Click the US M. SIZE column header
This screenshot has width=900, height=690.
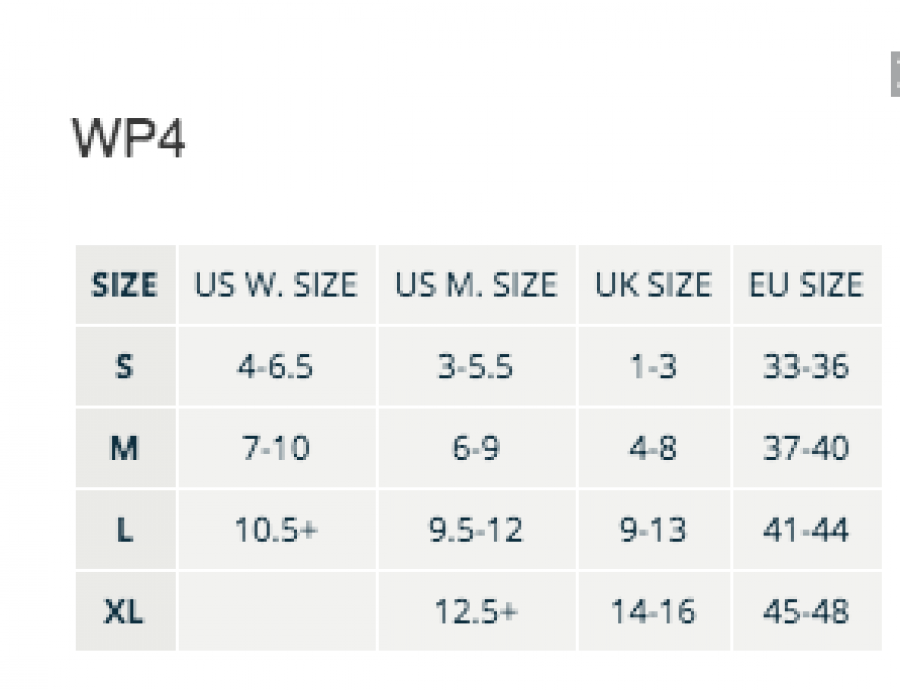(x=475, y=285)
